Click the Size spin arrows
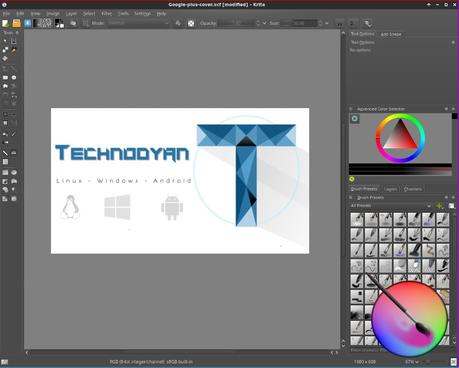 (320, 23)
